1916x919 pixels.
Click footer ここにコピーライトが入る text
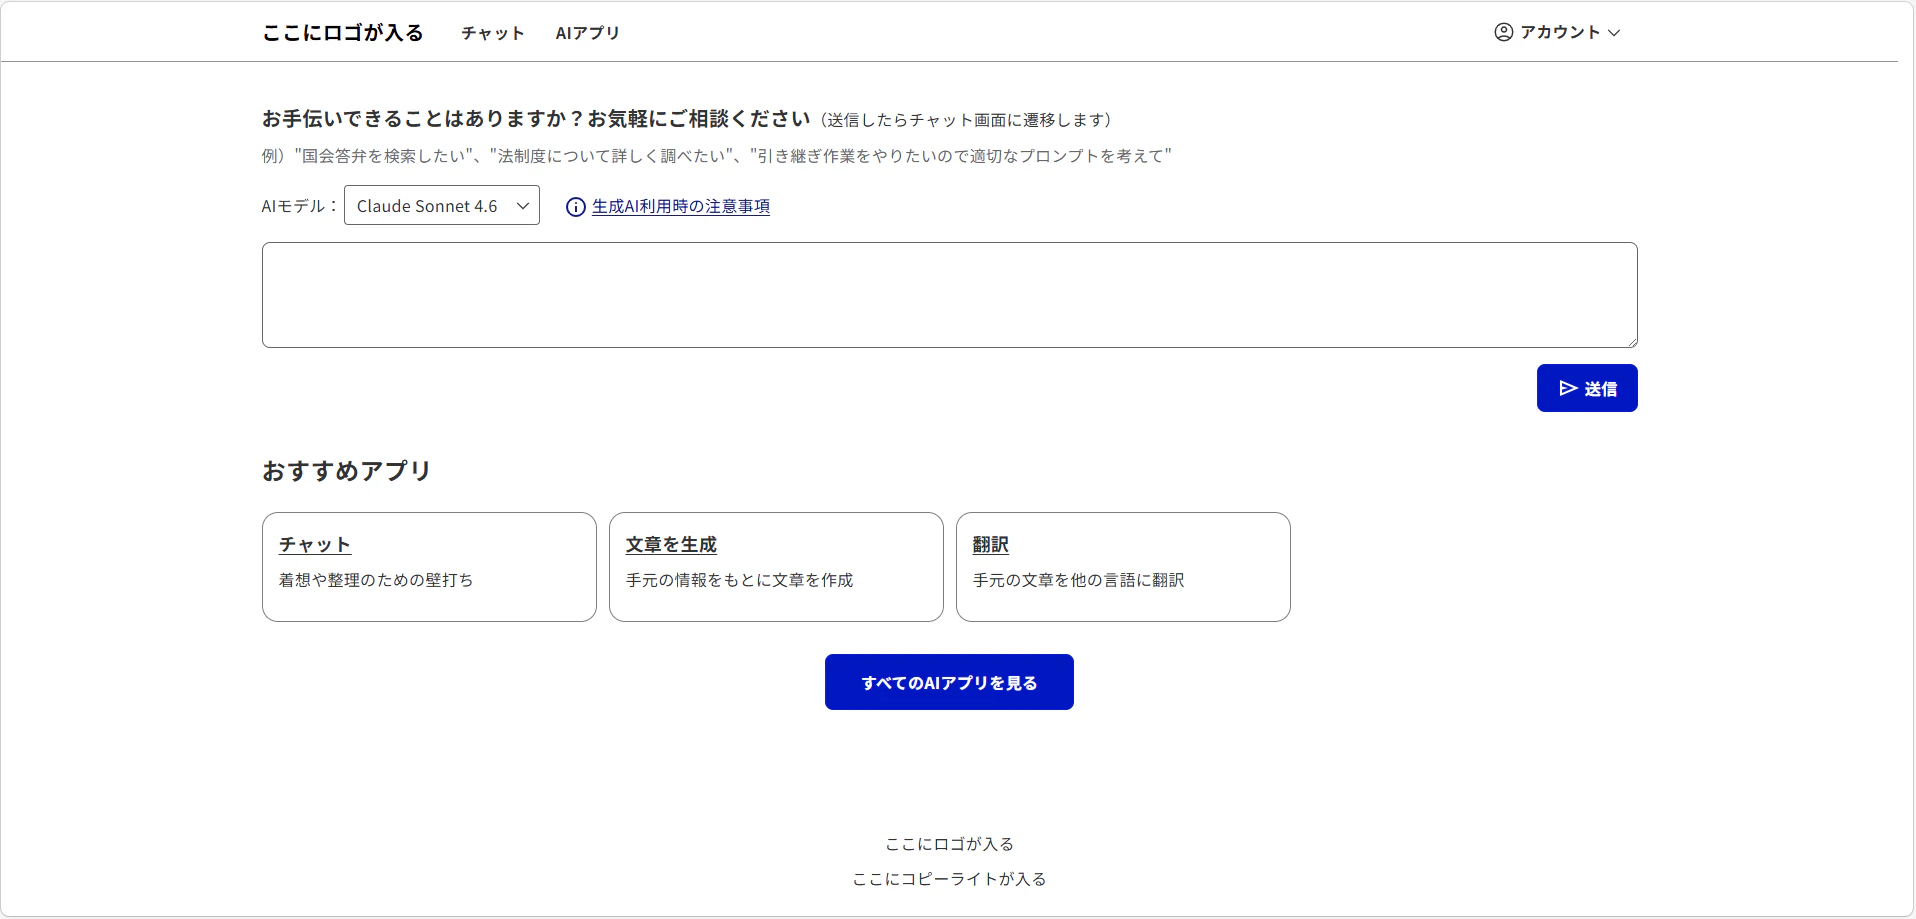949,879
